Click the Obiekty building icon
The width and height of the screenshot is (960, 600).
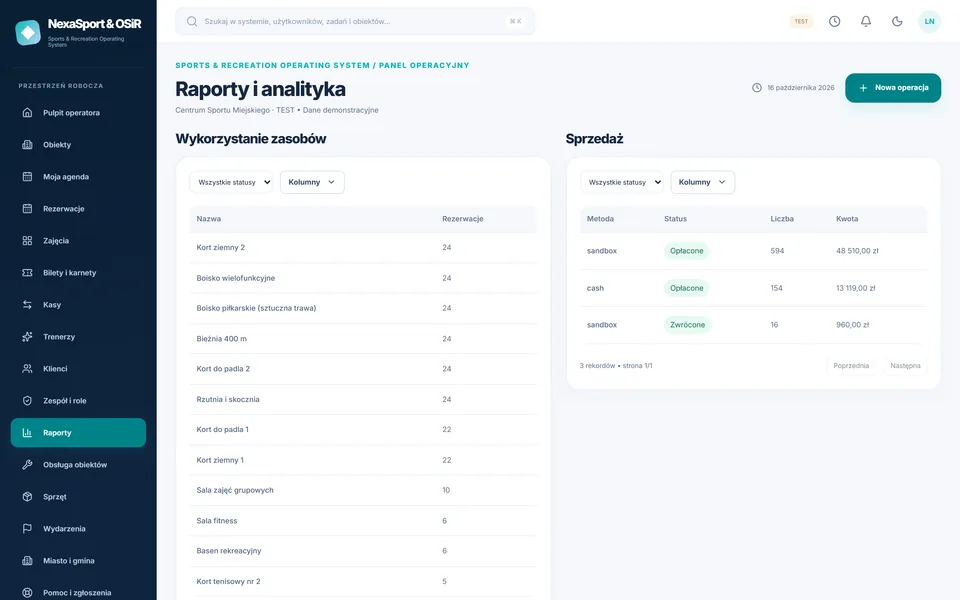[28, 144]
